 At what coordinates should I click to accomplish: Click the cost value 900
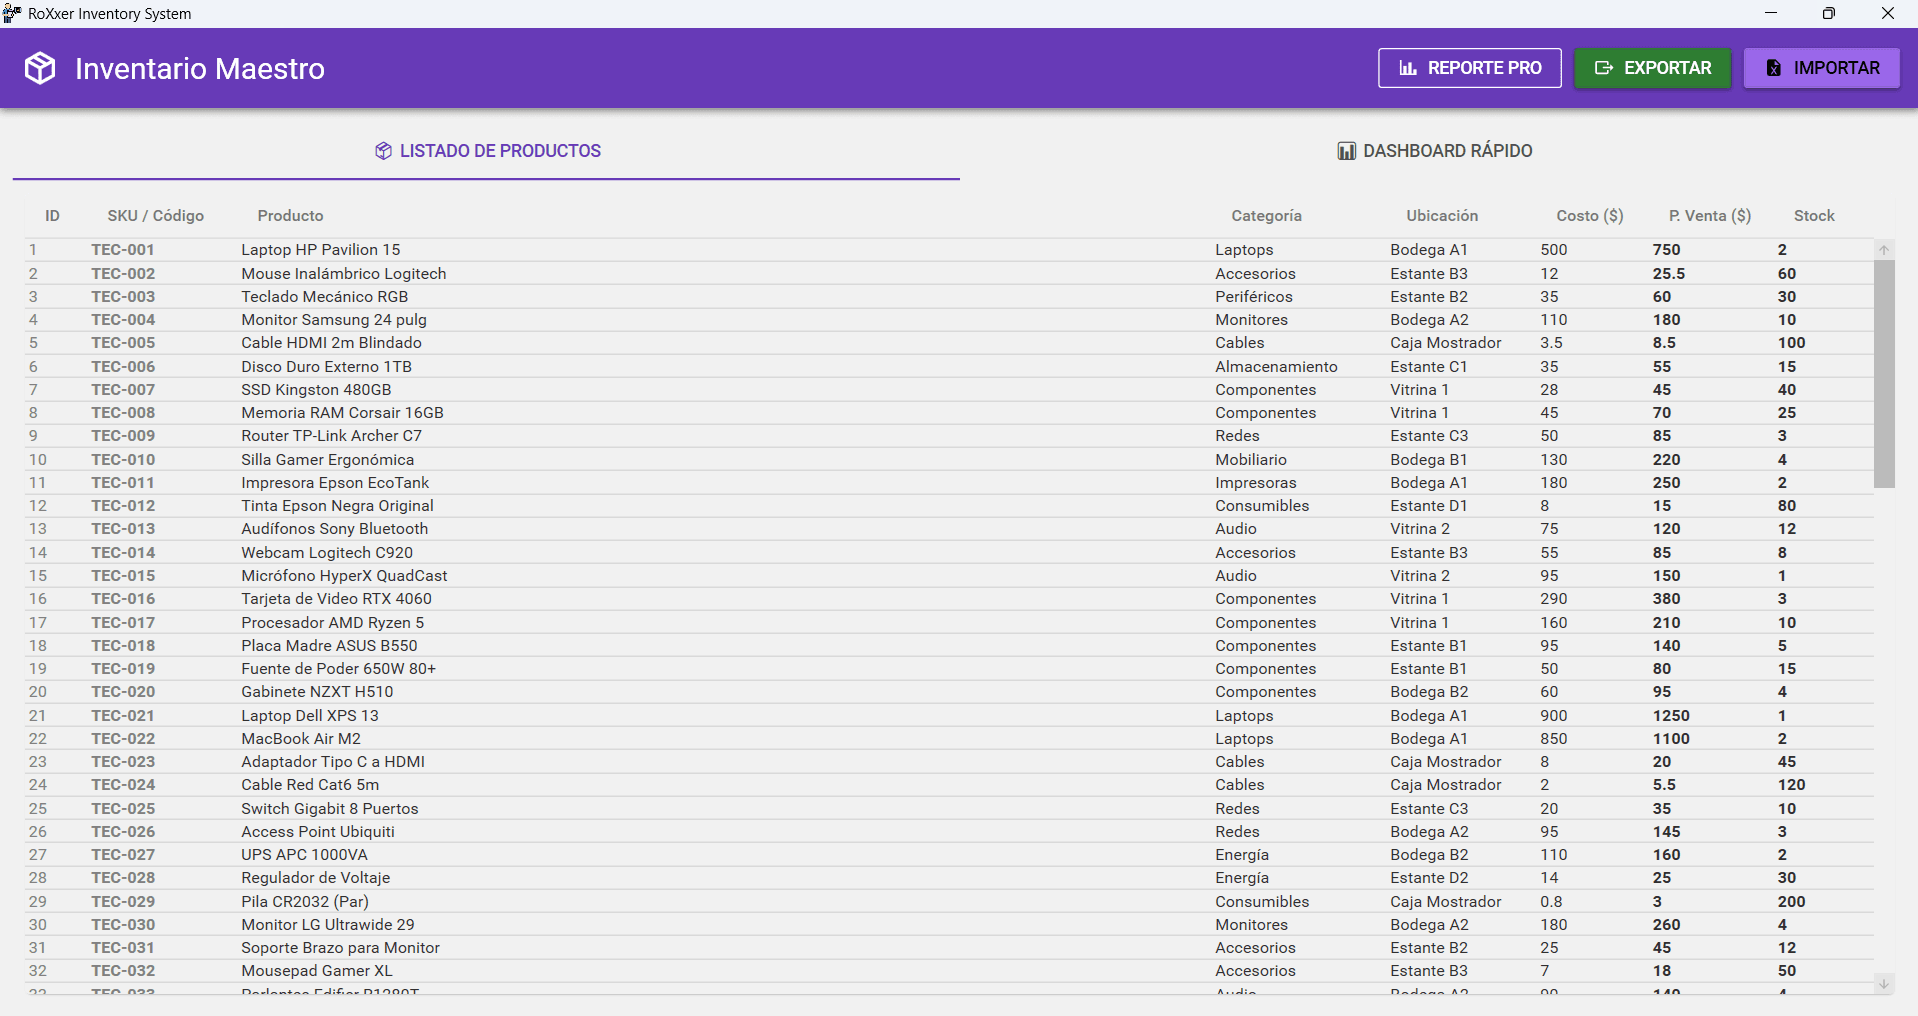coord(1554,716)
